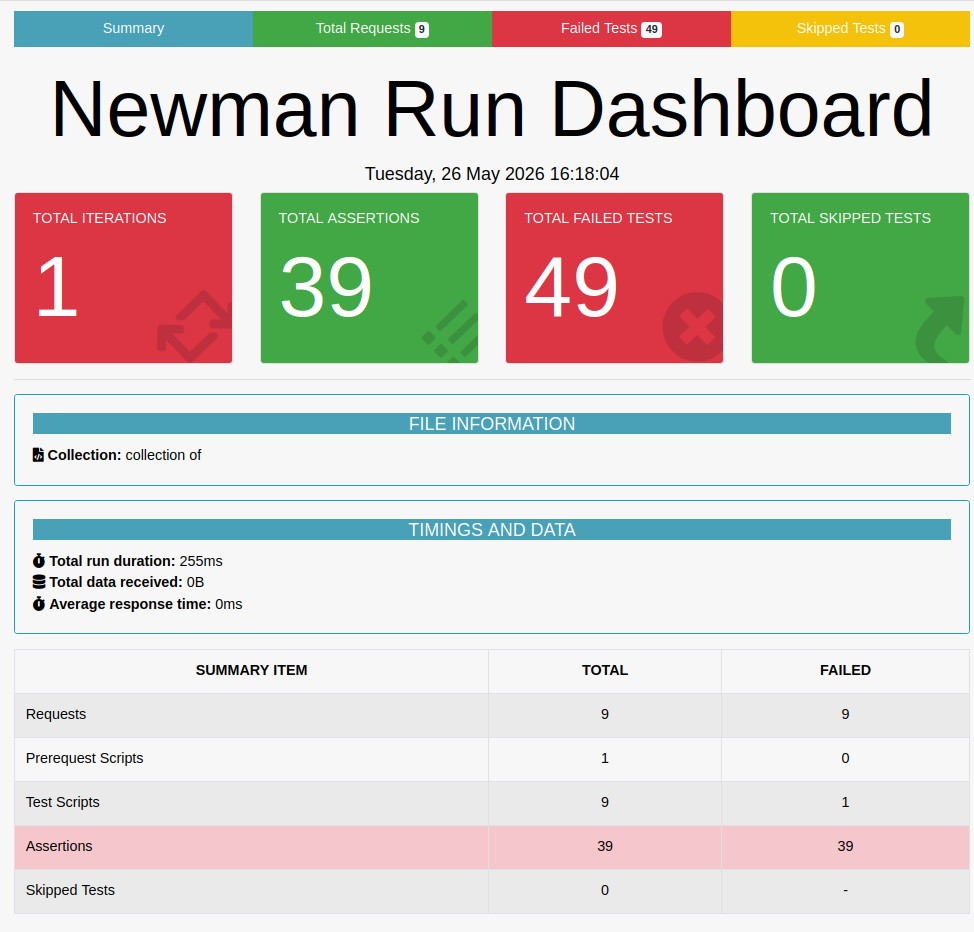Click the Prerequest Scripts failed value 0
The image size is (974, 932).
845,758
